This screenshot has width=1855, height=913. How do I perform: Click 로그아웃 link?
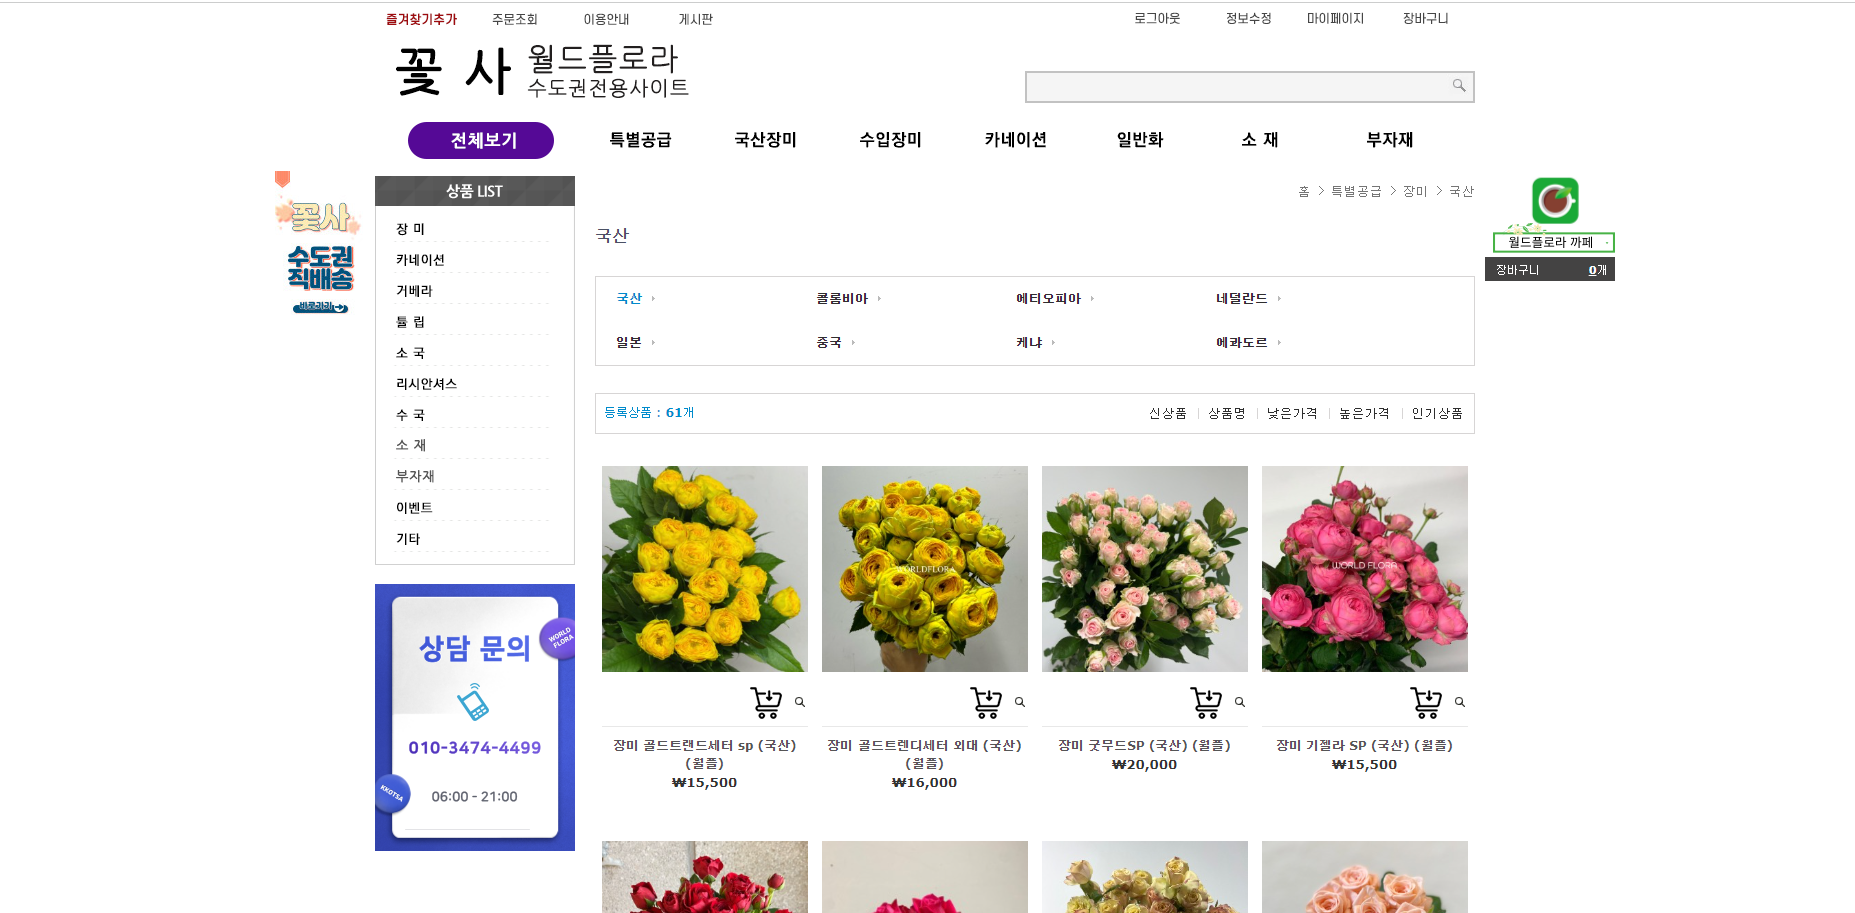[1157, 18]
